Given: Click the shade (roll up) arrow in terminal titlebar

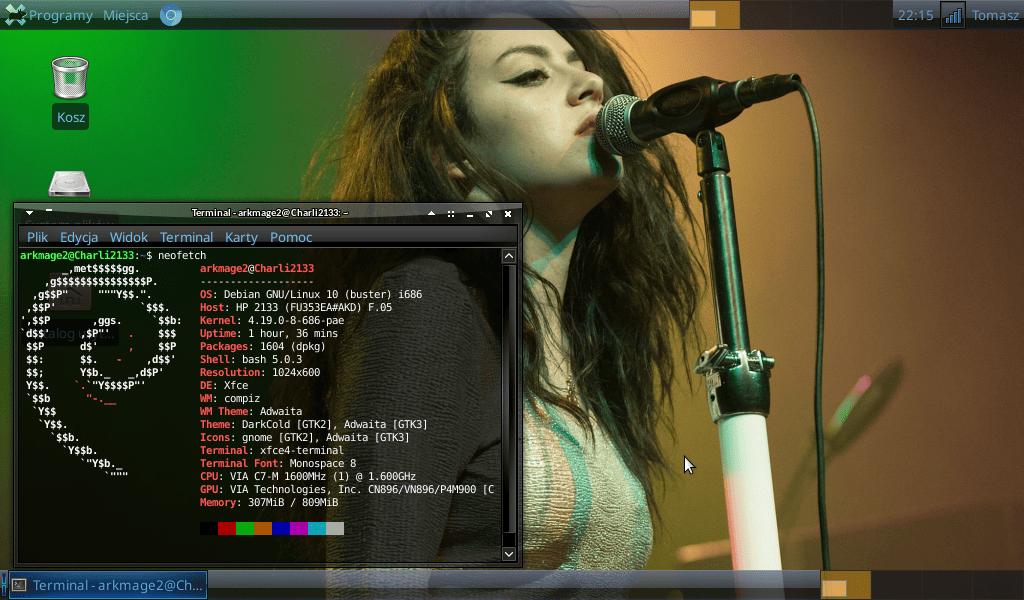Looking at the screenshot, I should 431,213.
